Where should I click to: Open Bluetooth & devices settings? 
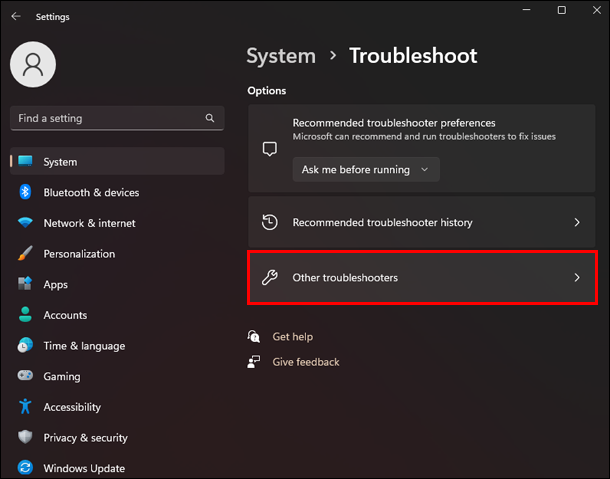click(x=91, y=192)
